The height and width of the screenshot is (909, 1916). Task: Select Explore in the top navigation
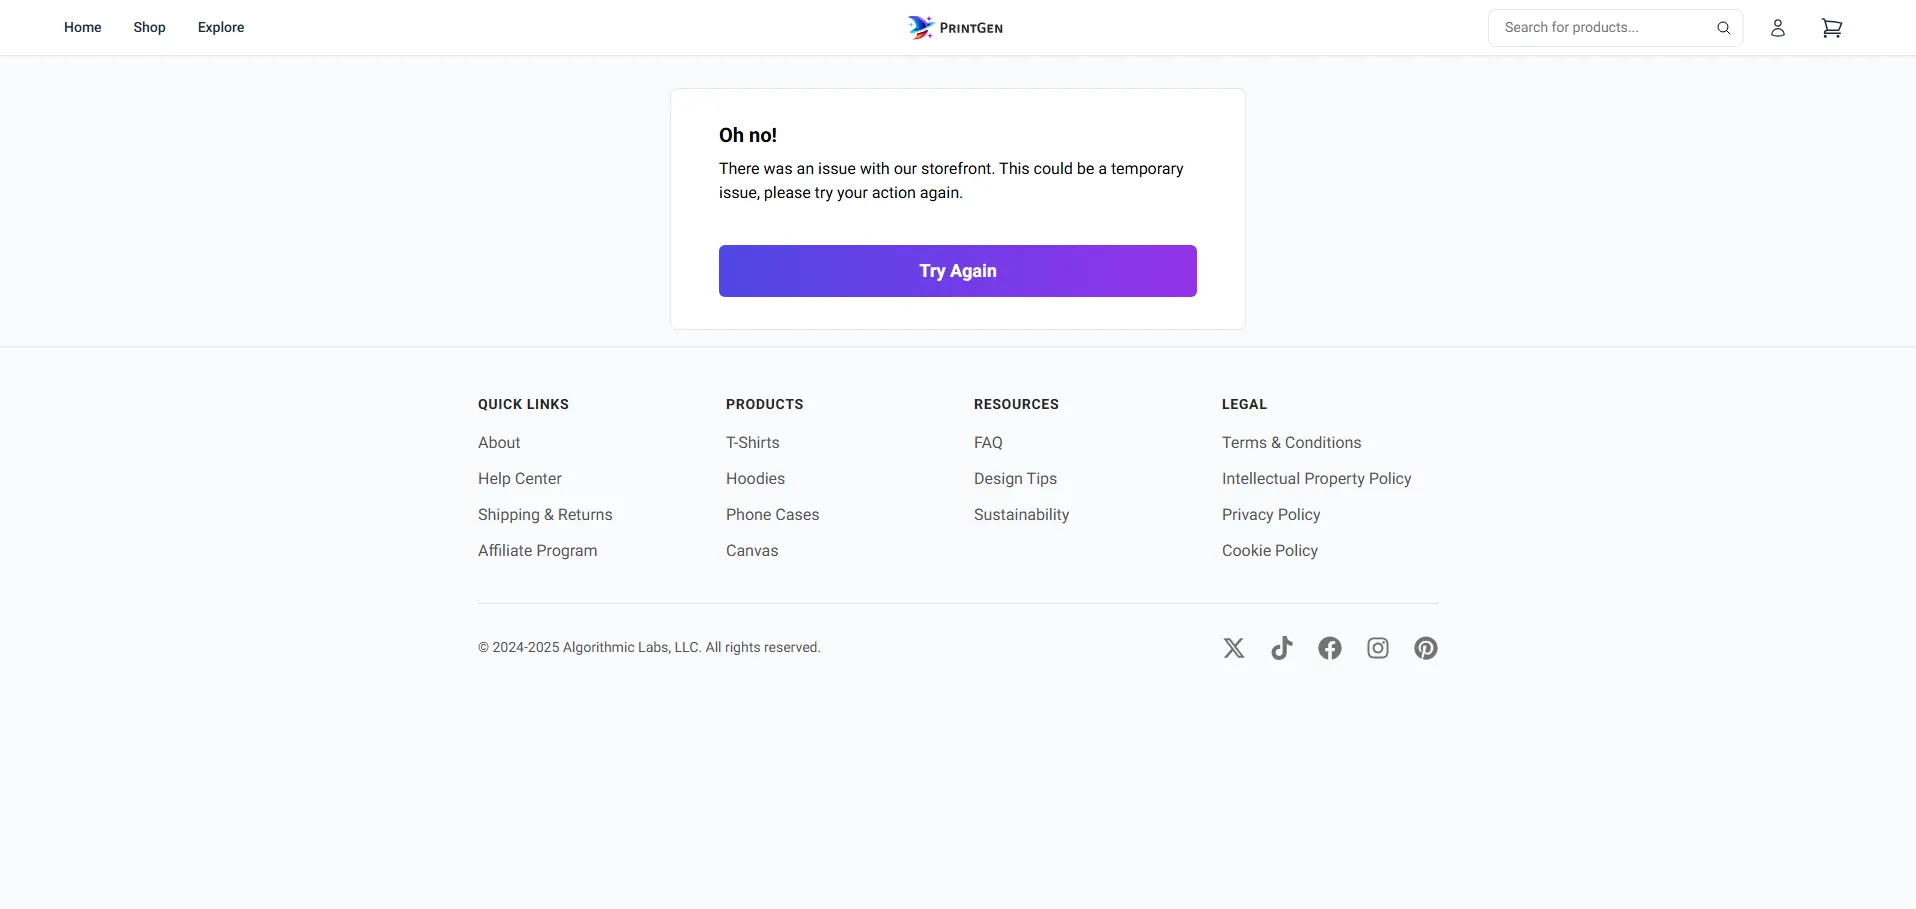pos(221,27)
